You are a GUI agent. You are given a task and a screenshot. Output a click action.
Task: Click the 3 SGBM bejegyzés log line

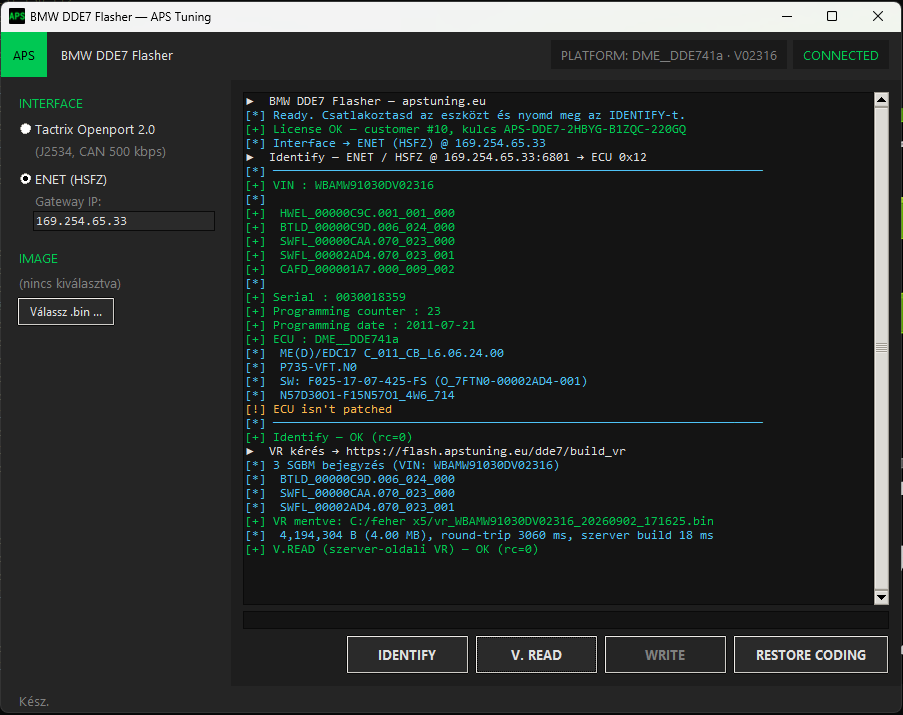[x=403, y=465]
